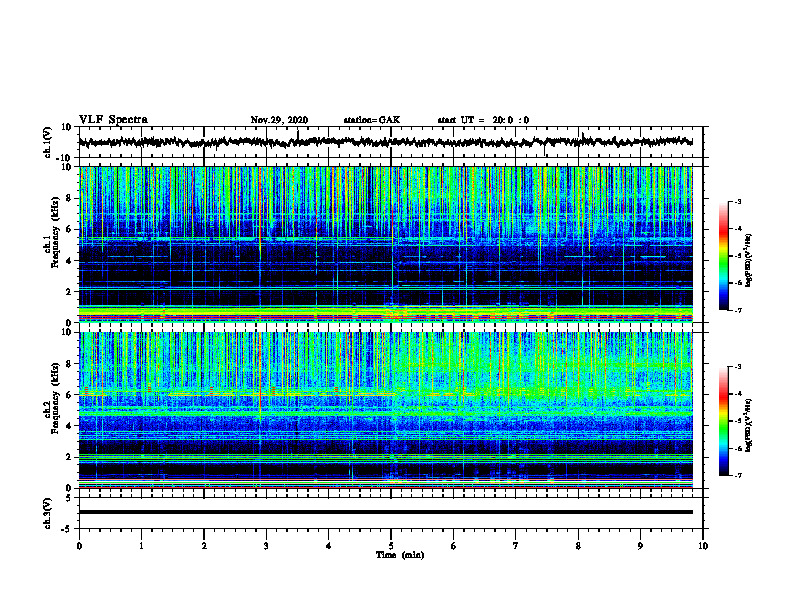Click the "4" kHz tick on ch.1 spectrogram
The width and height of the screenshot is (792, 612).
pyautogui.click(x=70, y=261)
